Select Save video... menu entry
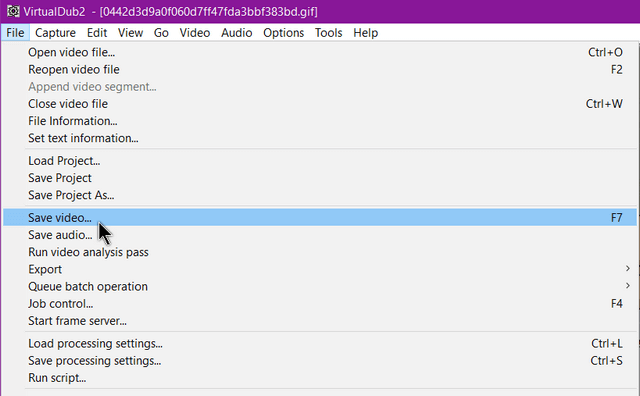640x396 pixels. pos(320,218)
